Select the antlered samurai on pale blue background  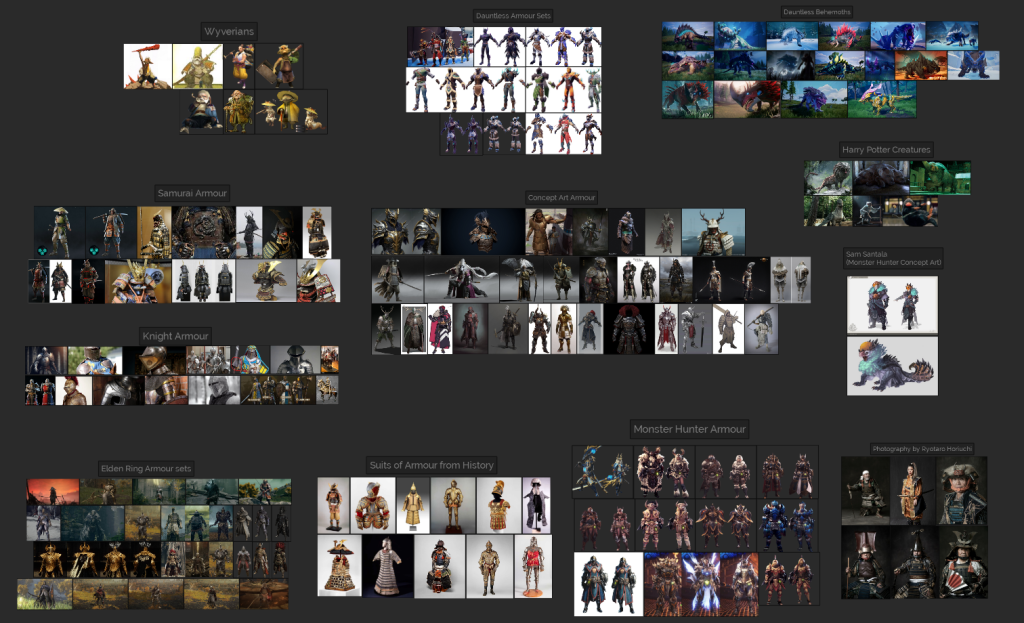(x=713, y=232)
